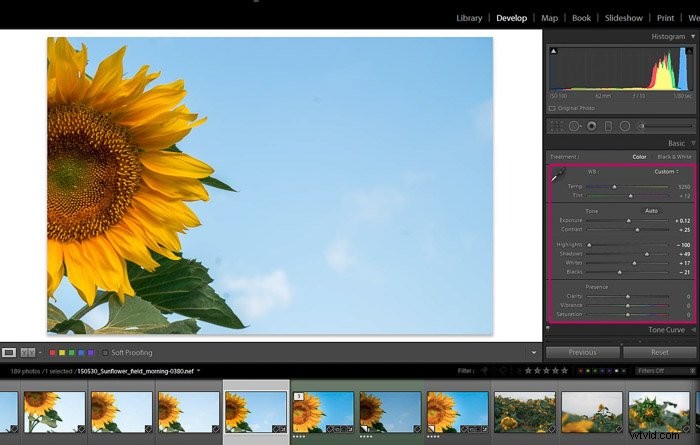The image size is (700, 445).
Task: Open Before/After comparison view icon
Action: point(28,353)
